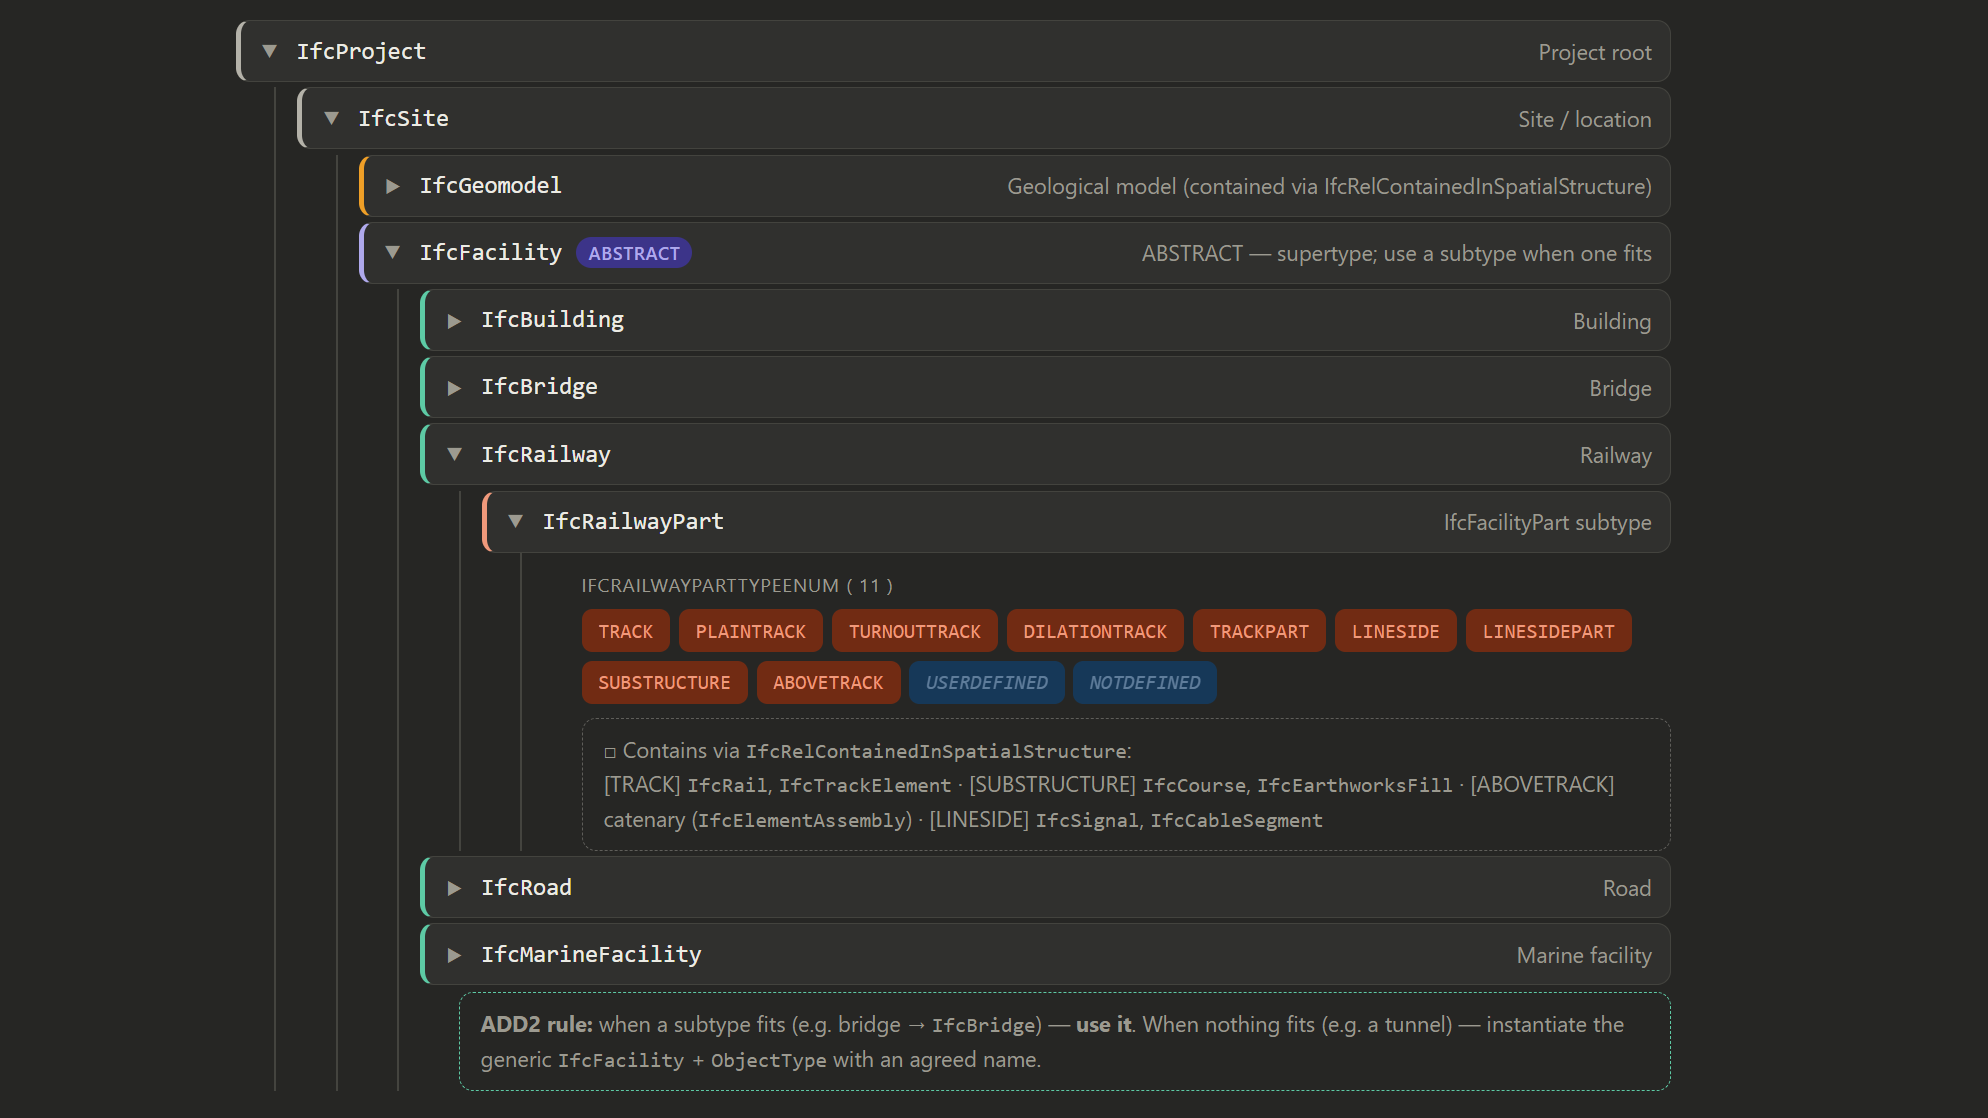Viewport: 1988px width, 1118px height.
Task: Collapse the IfcSite tree node
Action: pos(331,118)
